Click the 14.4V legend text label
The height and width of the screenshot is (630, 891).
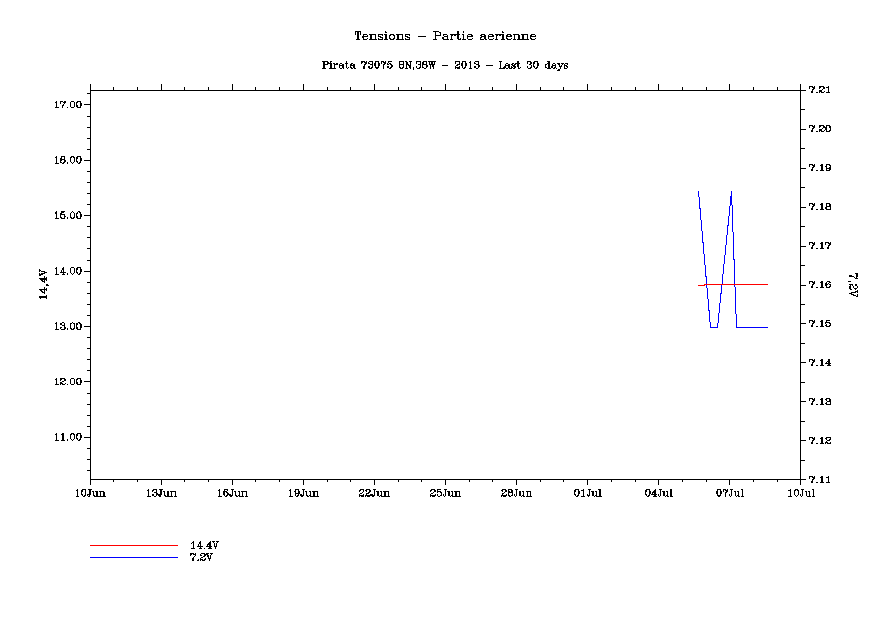click(204, 545)
